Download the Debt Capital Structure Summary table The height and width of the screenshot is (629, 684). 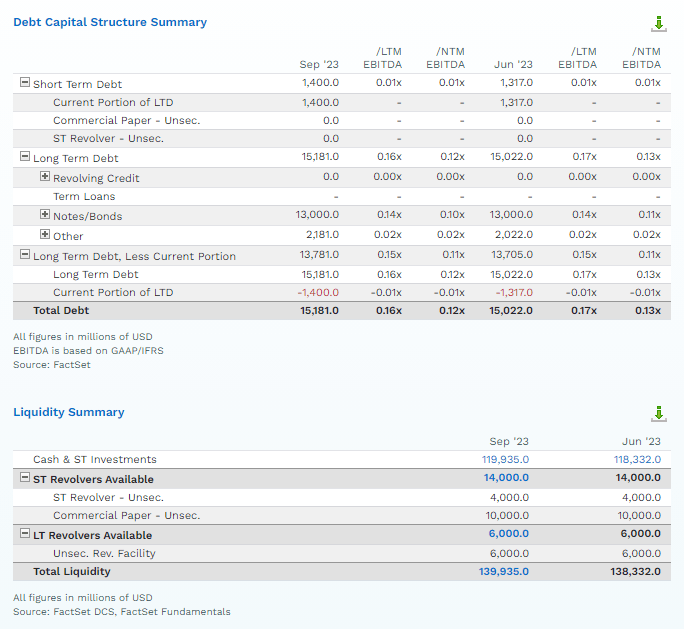658,23
